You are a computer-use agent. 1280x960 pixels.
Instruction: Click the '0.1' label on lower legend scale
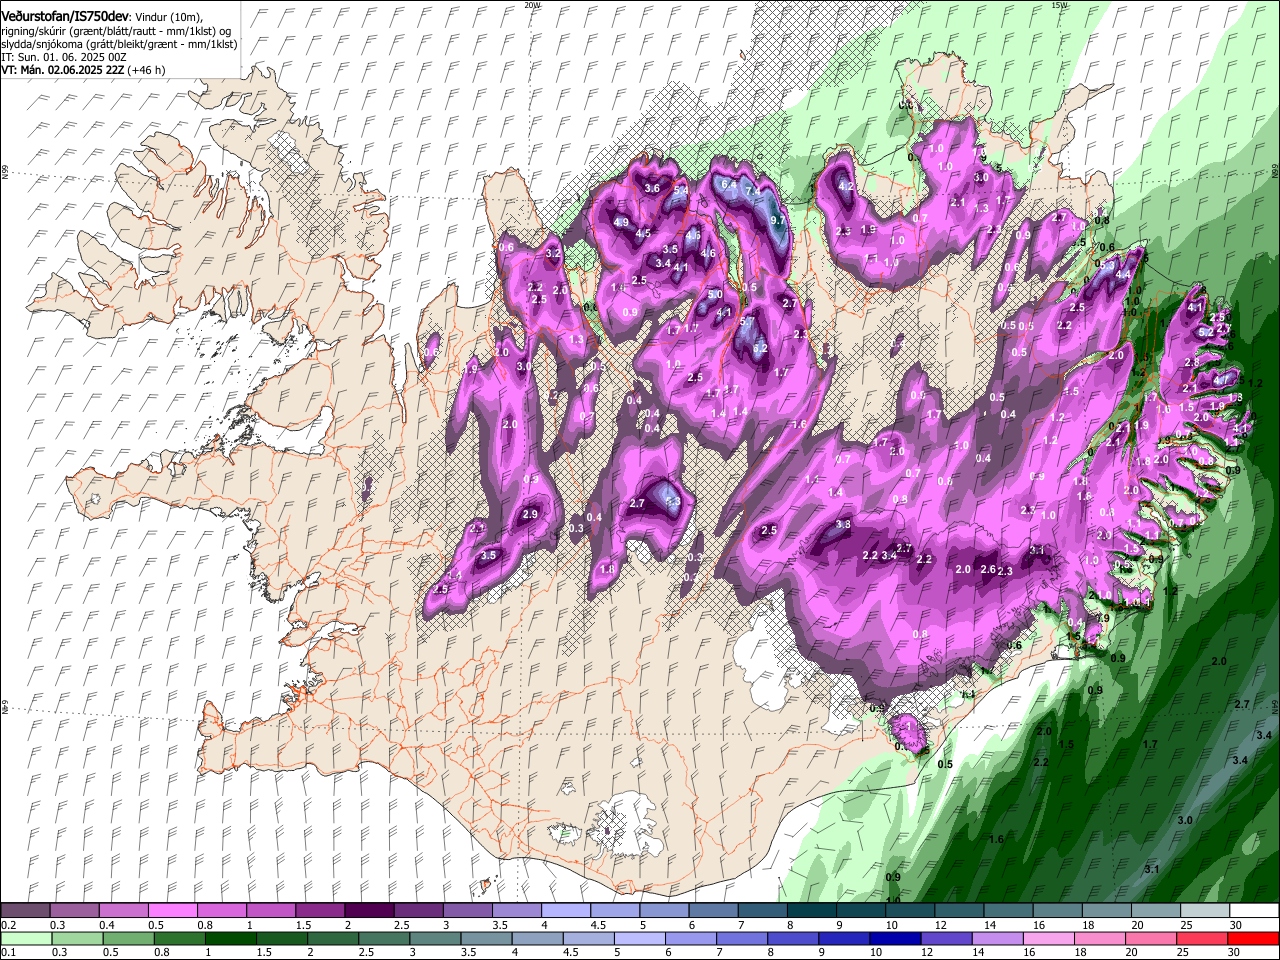point(8,953)
